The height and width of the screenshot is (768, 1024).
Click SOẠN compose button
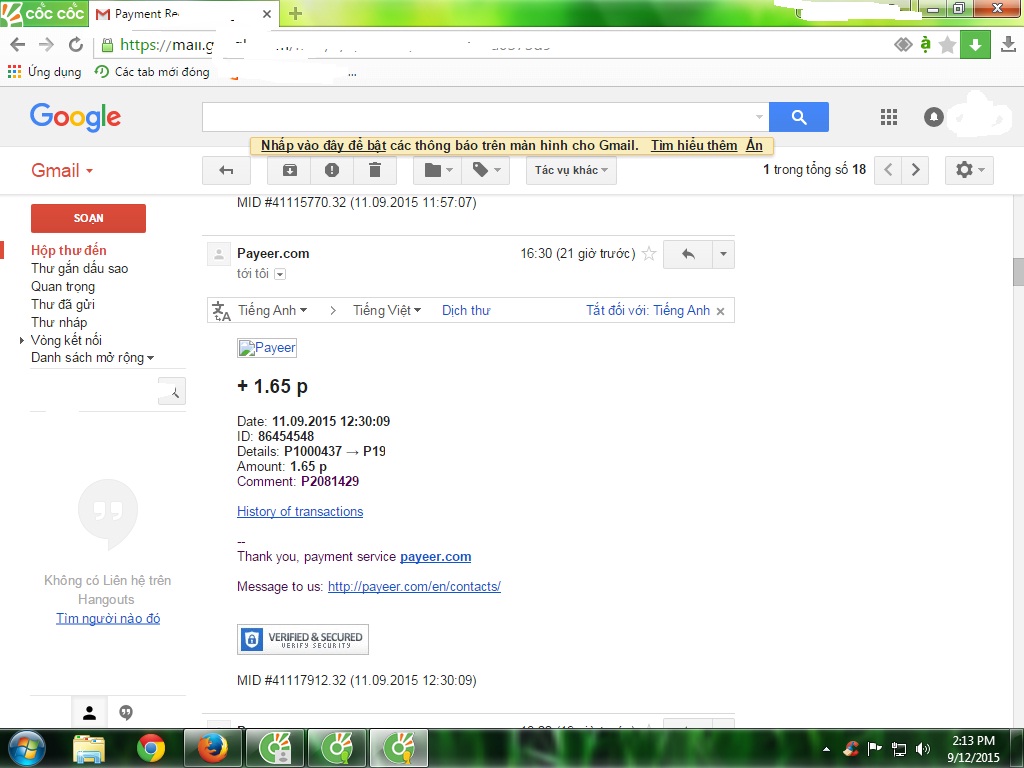coord(88,218)
